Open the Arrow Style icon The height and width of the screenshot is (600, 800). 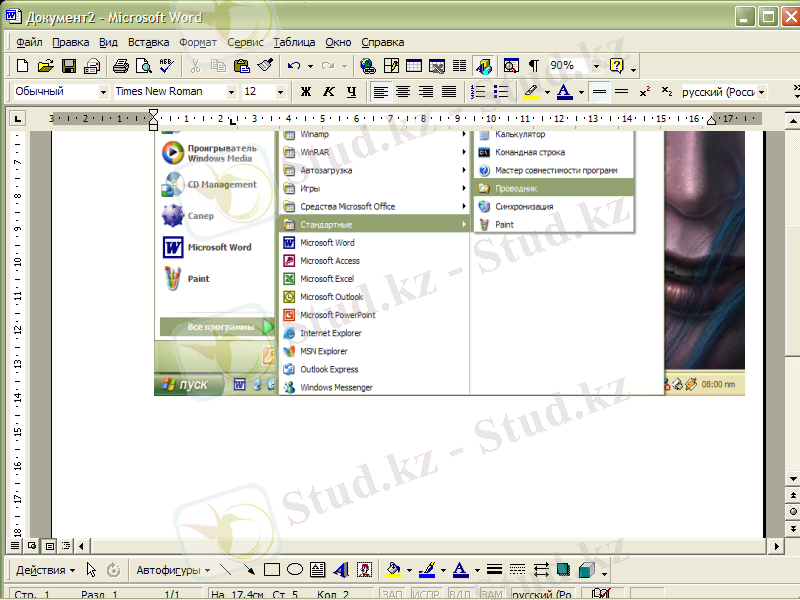point(541,569)
